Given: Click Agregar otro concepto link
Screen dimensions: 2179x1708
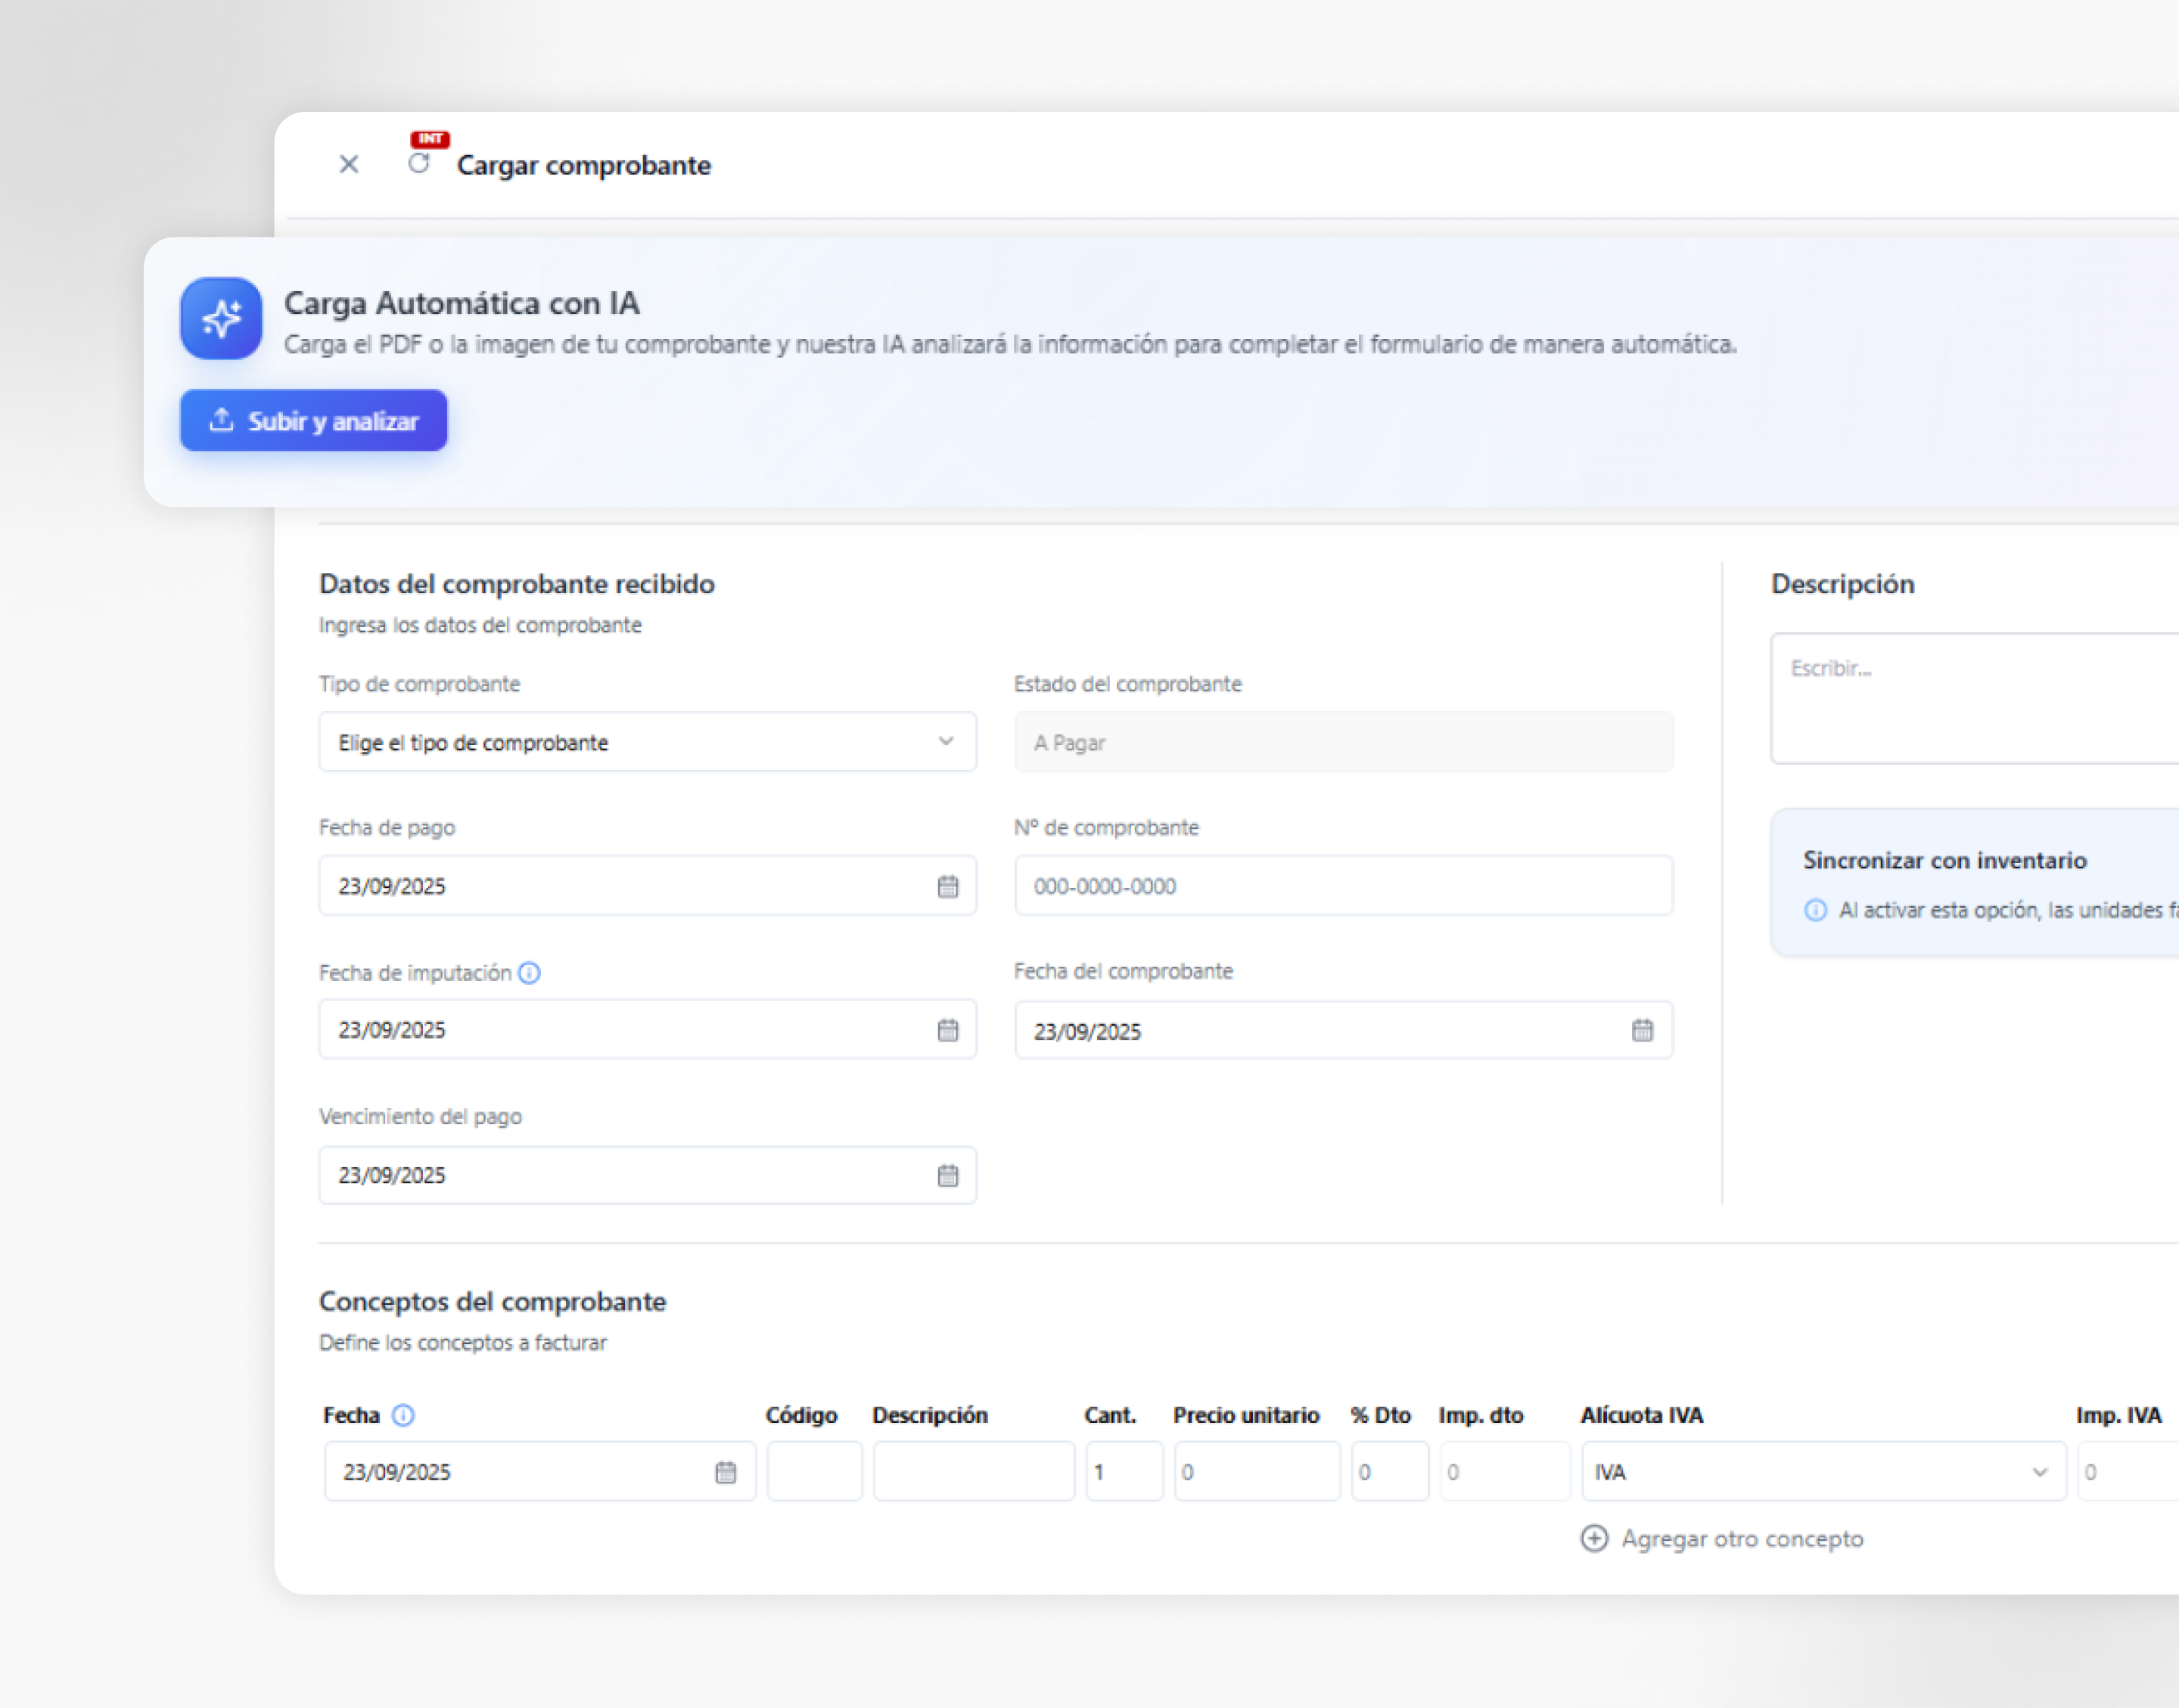Looking at the screenshot, I should (1722, 1538).
